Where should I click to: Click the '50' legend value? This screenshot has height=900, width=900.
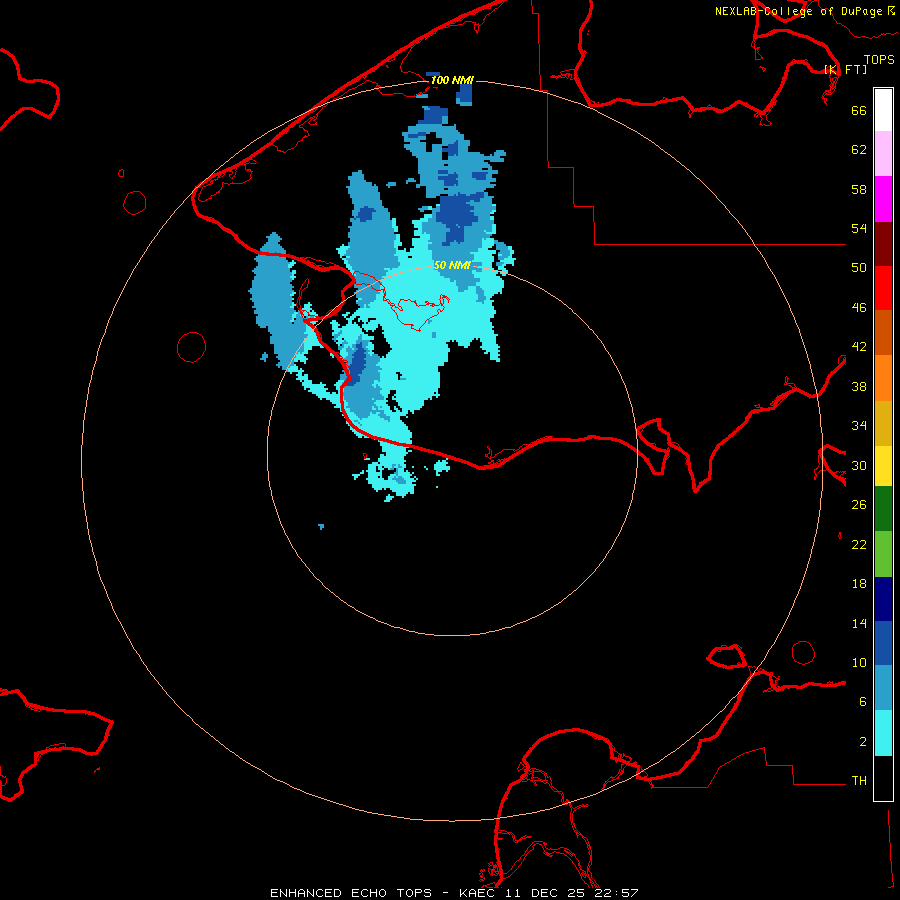click(x=859, y=268)
